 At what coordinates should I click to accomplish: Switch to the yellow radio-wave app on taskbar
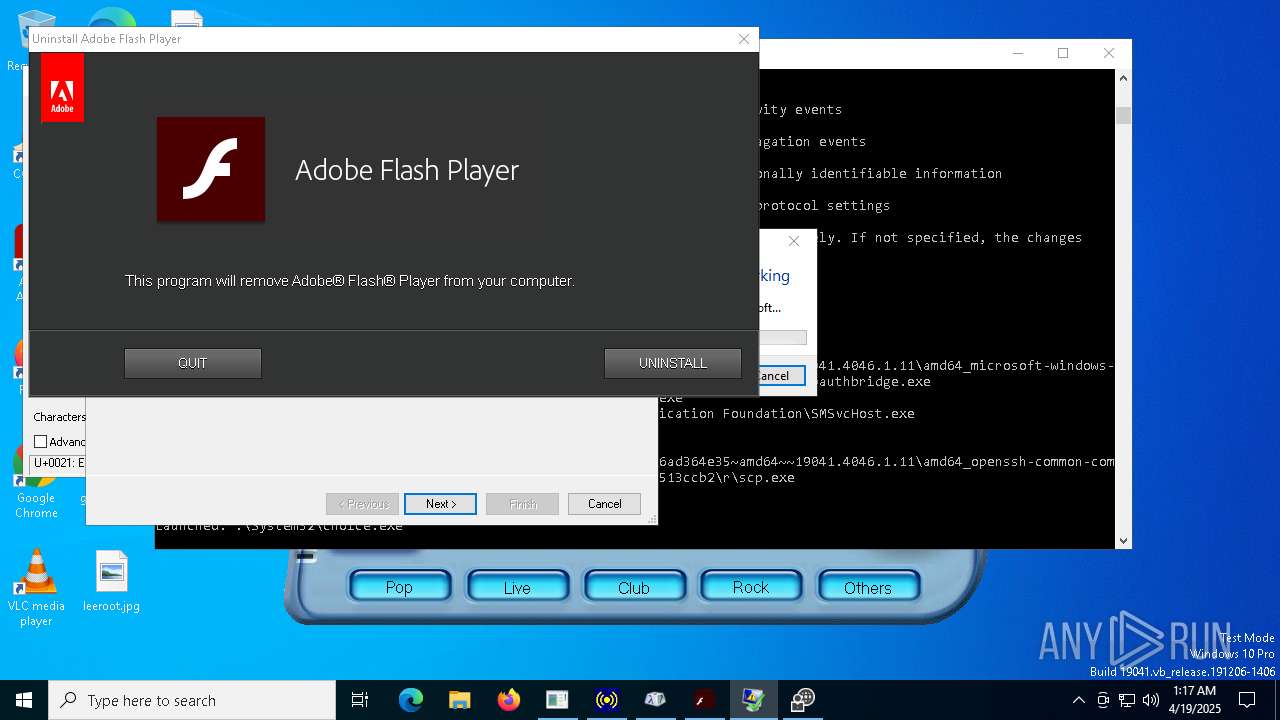pyautogui.click(x=606, y=700)
